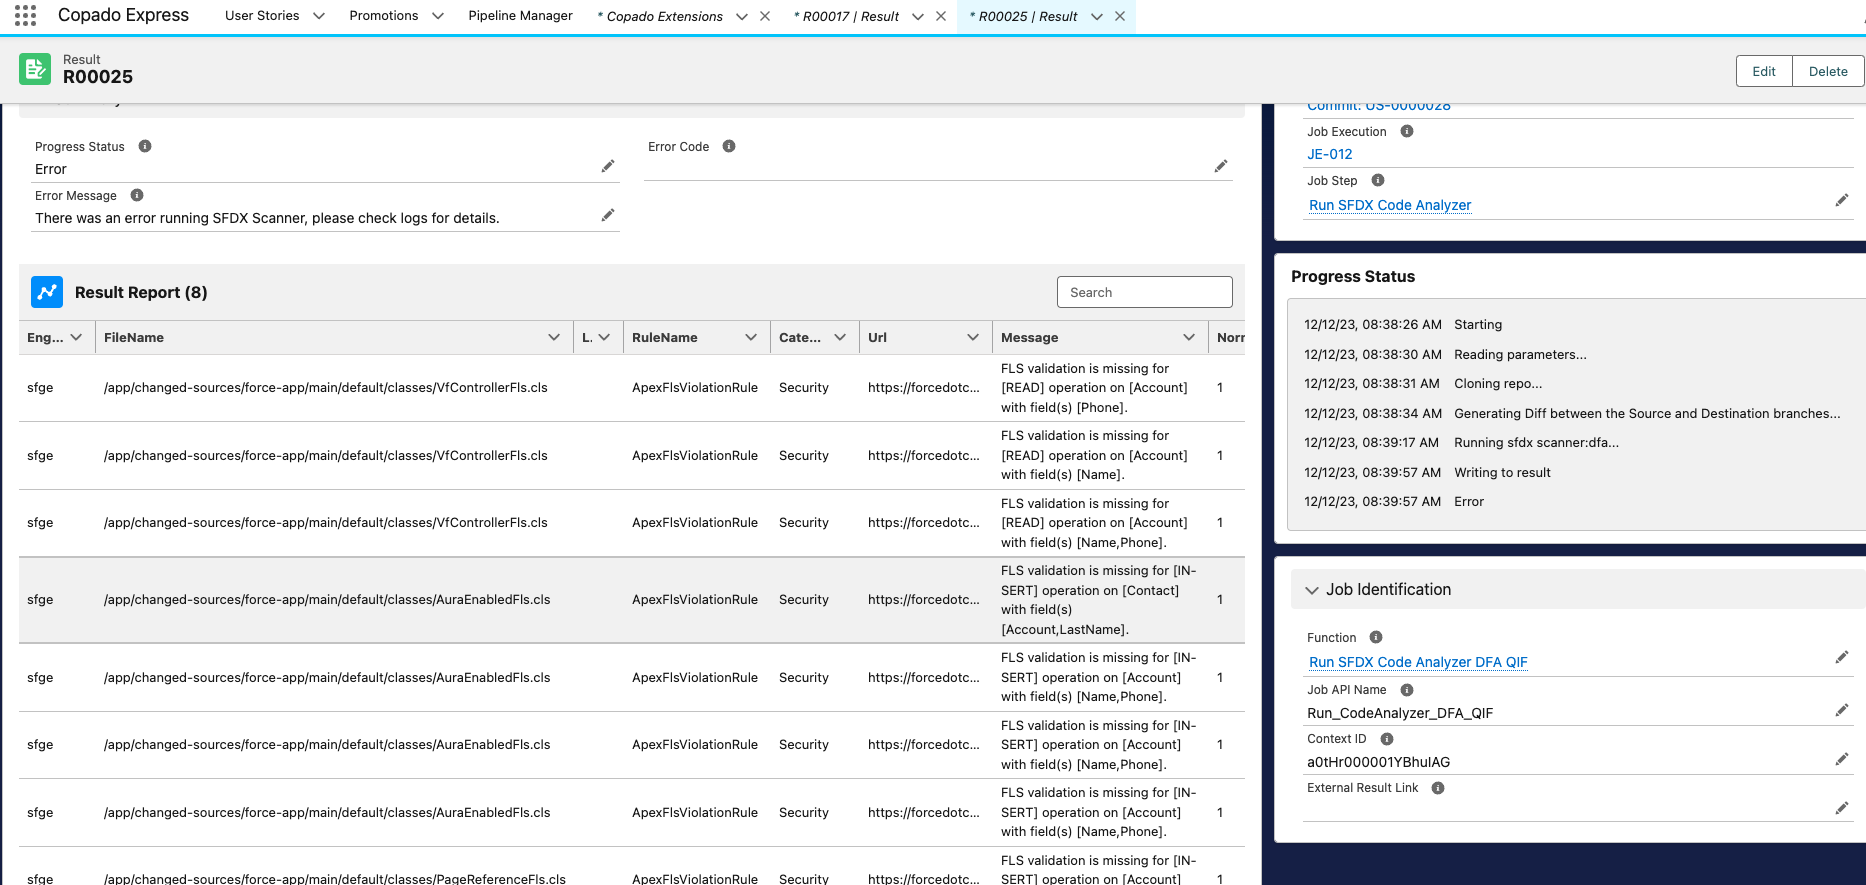Click the Result Report chart icon
This screenshot has height=885, width=1866.
pos(47,292)
